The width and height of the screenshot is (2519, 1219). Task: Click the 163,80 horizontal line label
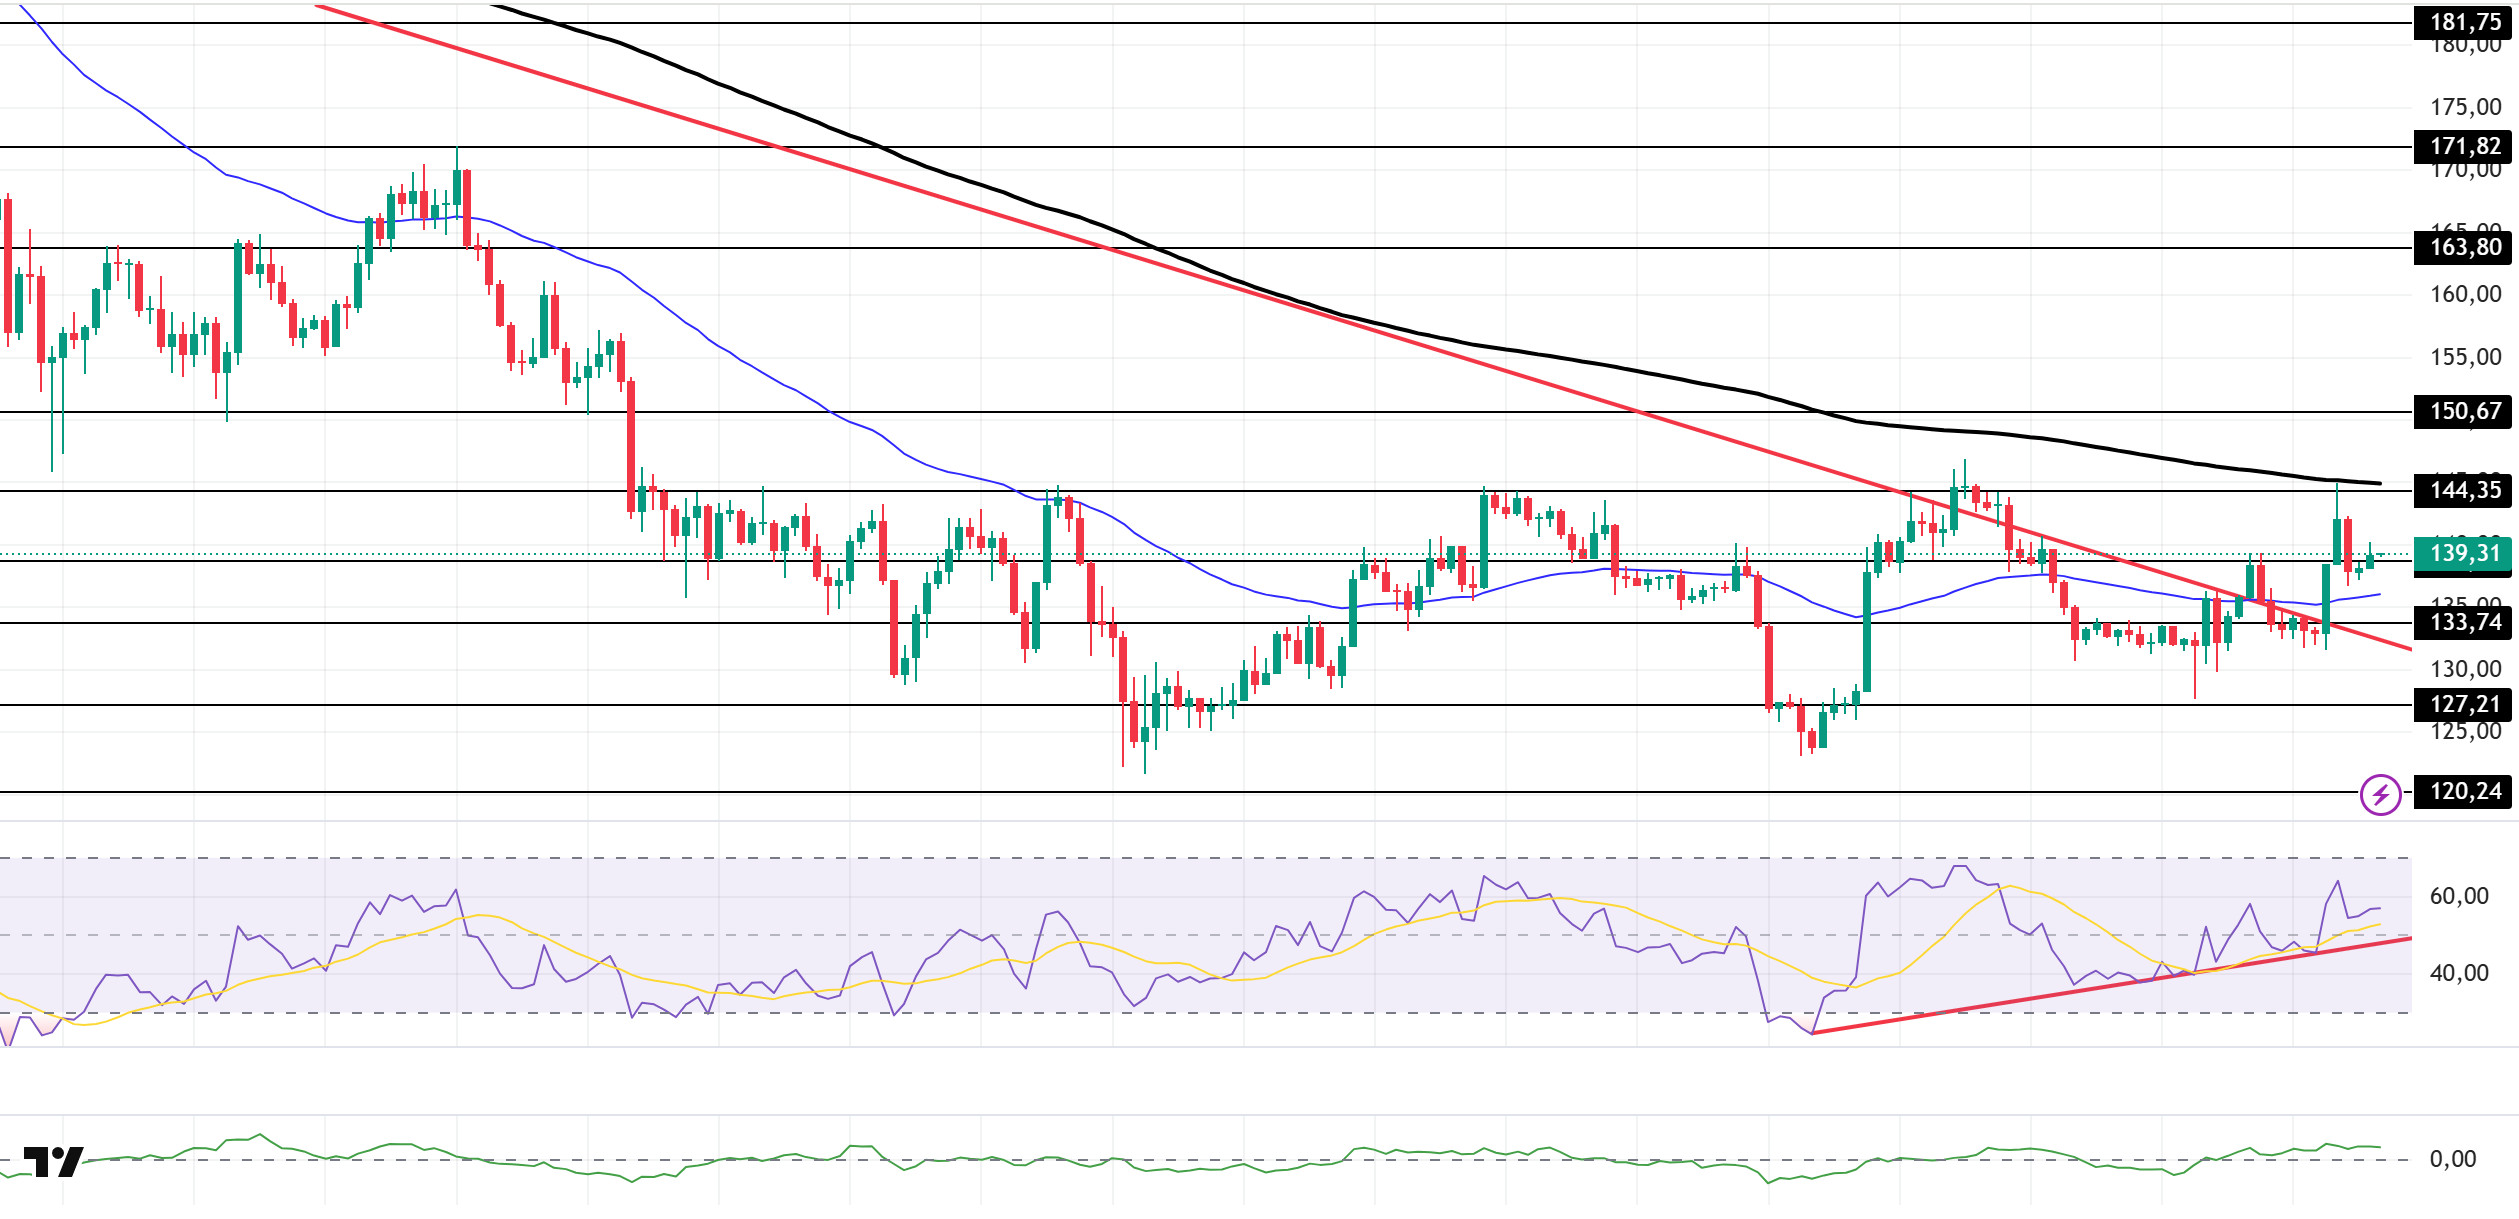click(2464, 247)
